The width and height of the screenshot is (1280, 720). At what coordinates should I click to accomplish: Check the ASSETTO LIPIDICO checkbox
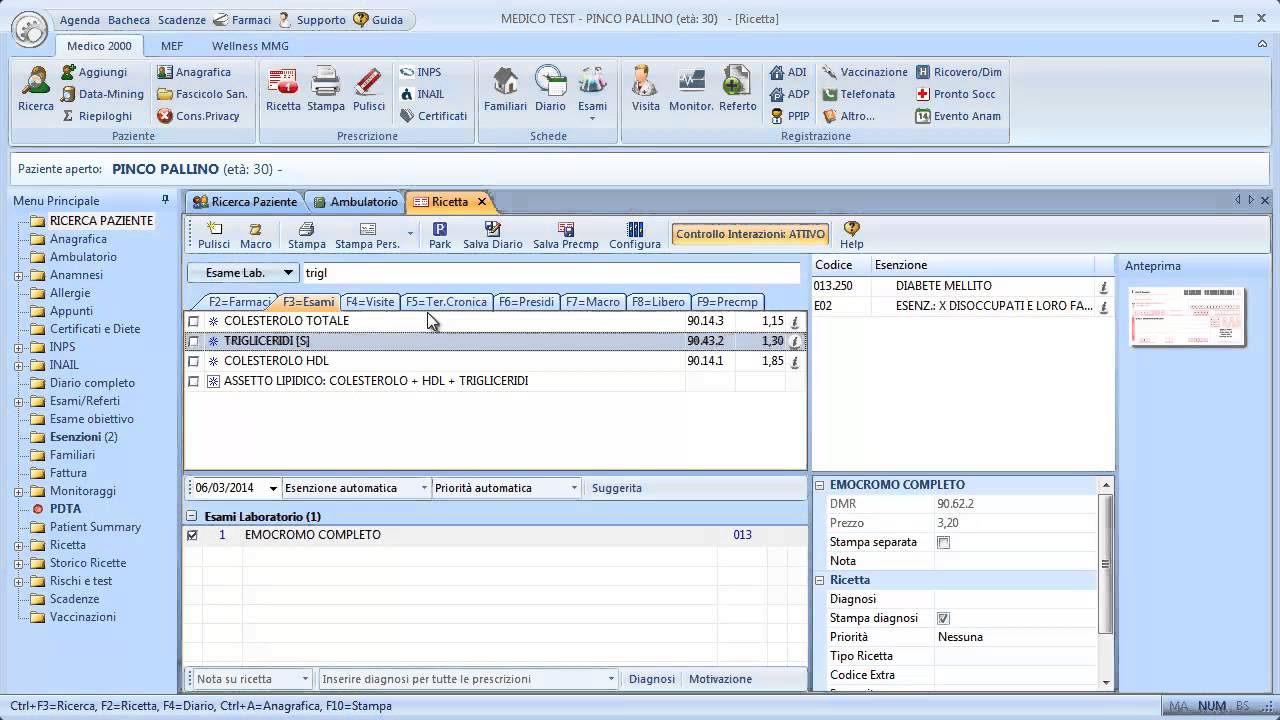point(194,381)
